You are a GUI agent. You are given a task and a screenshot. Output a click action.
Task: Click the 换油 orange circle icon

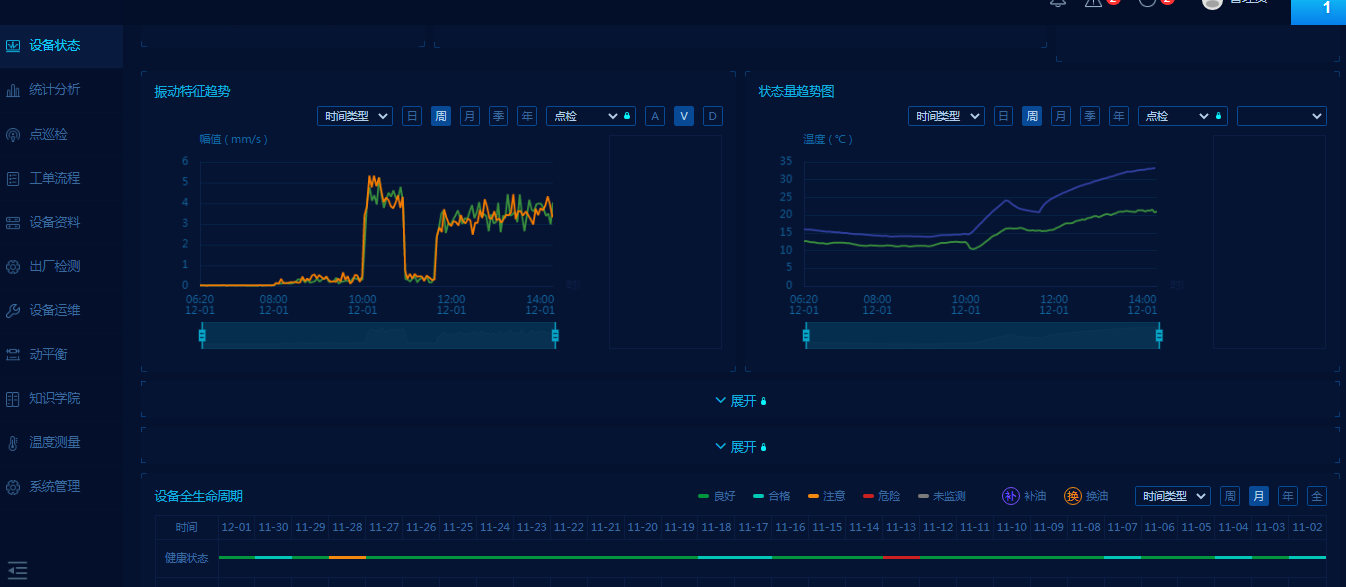tap(1073, 496)
